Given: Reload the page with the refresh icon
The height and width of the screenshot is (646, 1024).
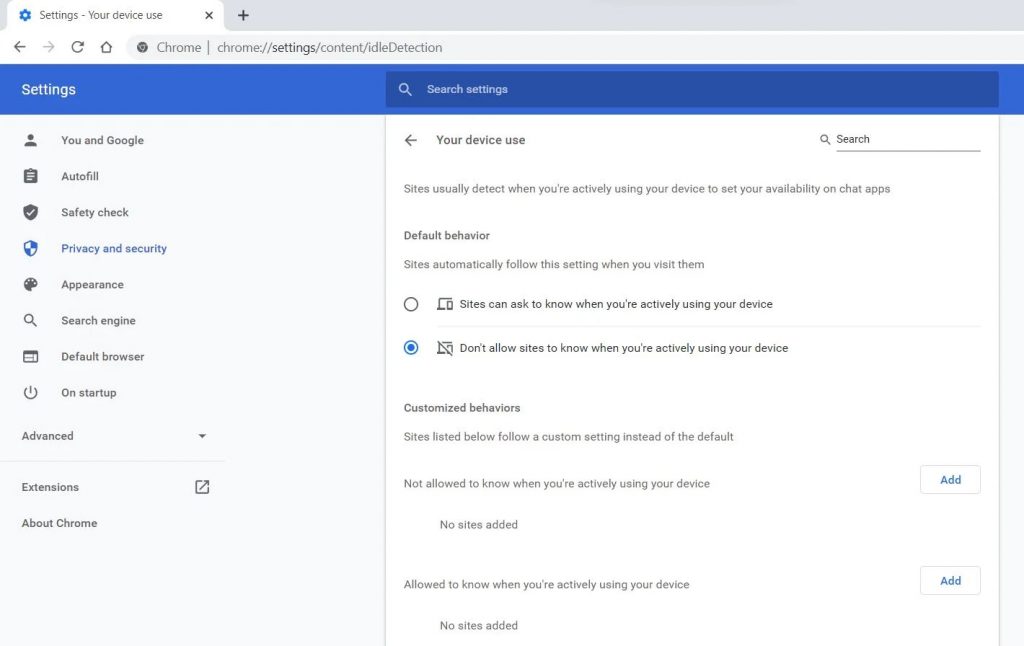Looking at the screenshot, I should tap(77, 47).
